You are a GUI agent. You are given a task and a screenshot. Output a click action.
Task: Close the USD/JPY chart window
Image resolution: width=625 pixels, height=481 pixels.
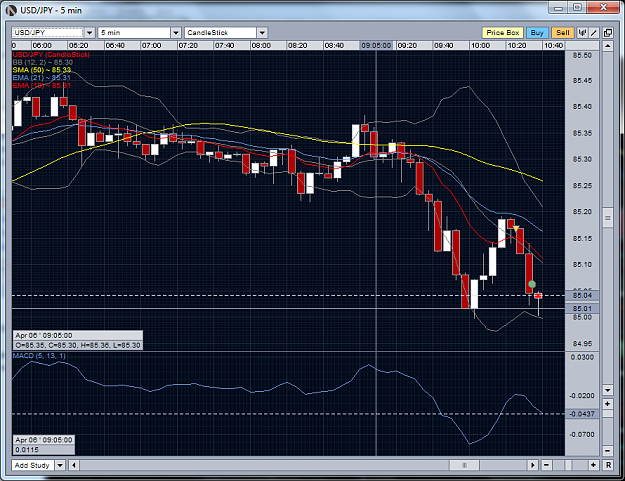coord(603,8)
